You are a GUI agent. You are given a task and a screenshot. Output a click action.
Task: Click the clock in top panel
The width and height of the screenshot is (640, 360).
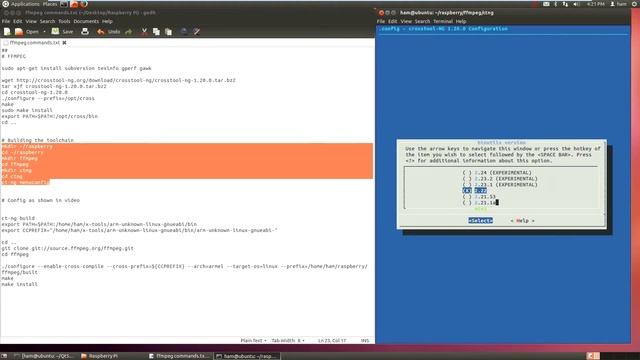coord(596,4)
